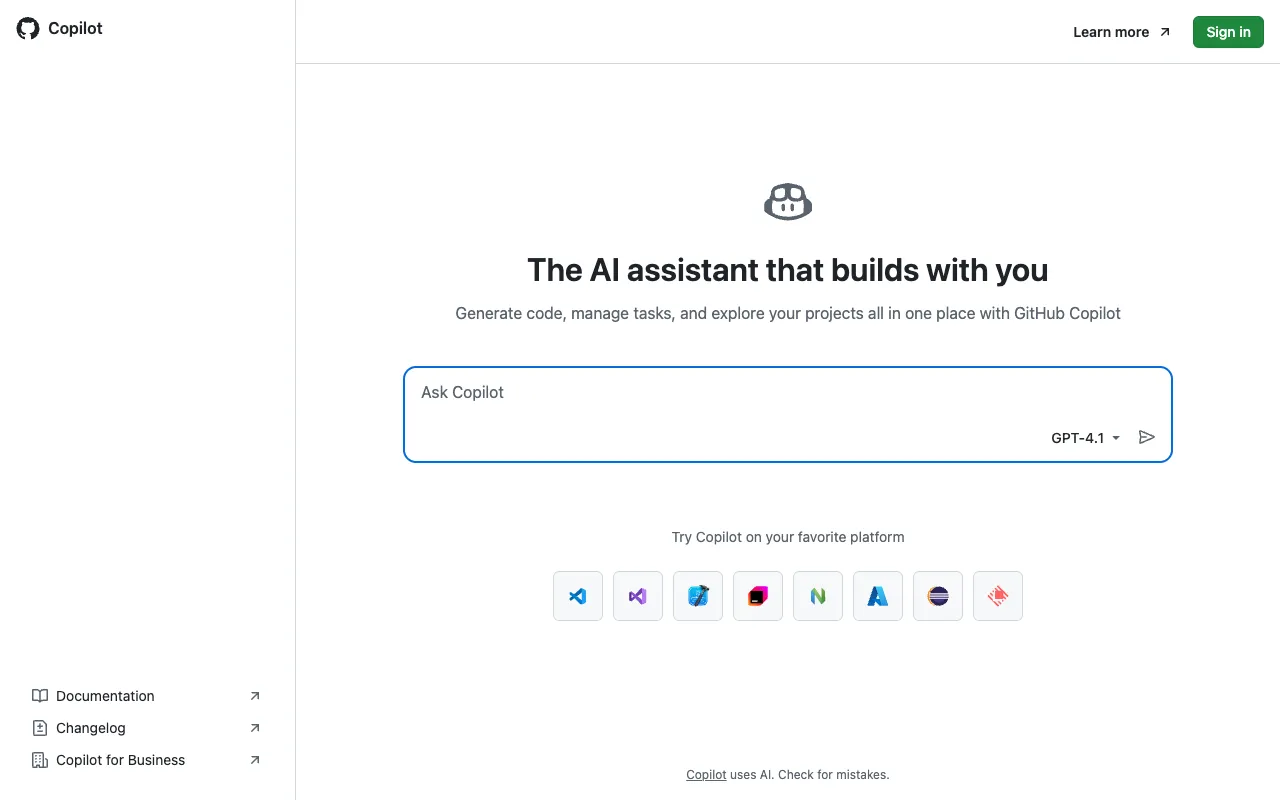Open Copilot on VS Code
Viewport: 1280px width, 800px height.
578,595
